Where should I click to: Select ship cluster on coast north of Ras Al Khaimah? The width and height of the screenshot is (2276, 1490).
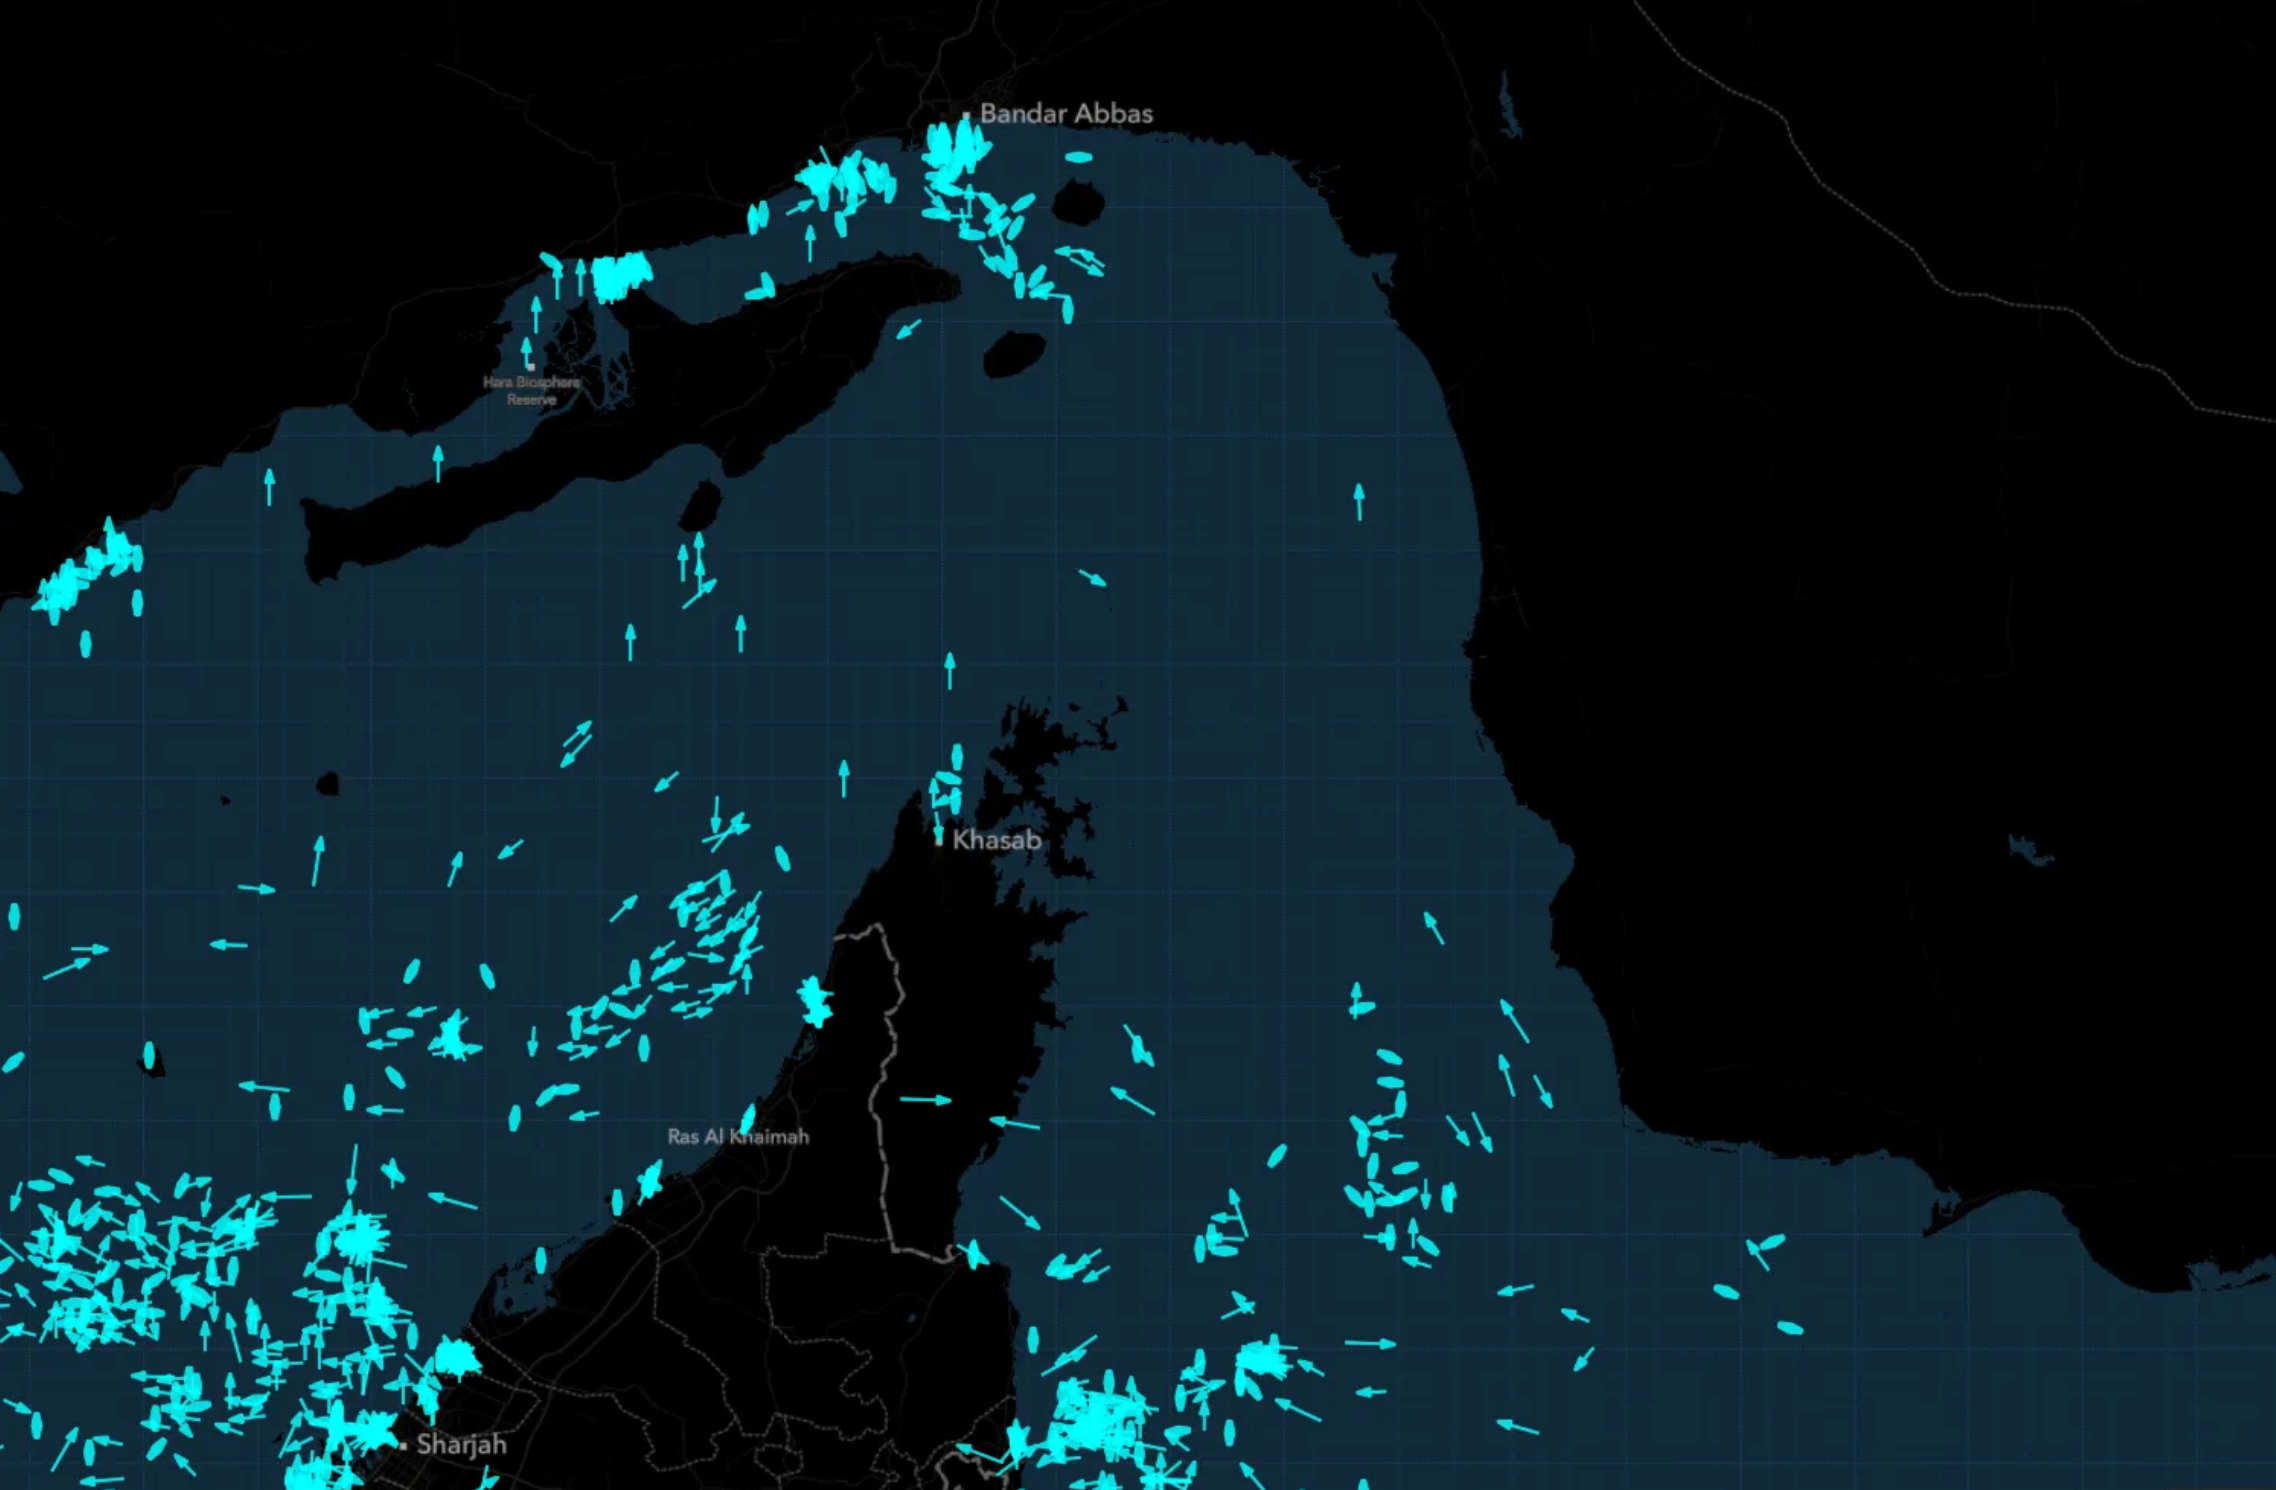(815, 1001)
